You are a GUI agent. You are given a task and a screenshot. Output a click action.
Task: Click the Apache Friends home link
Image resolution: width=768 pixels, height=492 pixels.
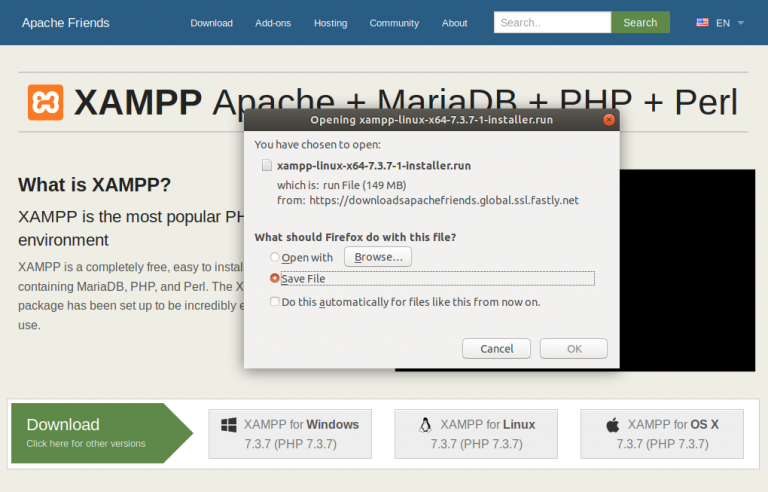coord(66,23)
